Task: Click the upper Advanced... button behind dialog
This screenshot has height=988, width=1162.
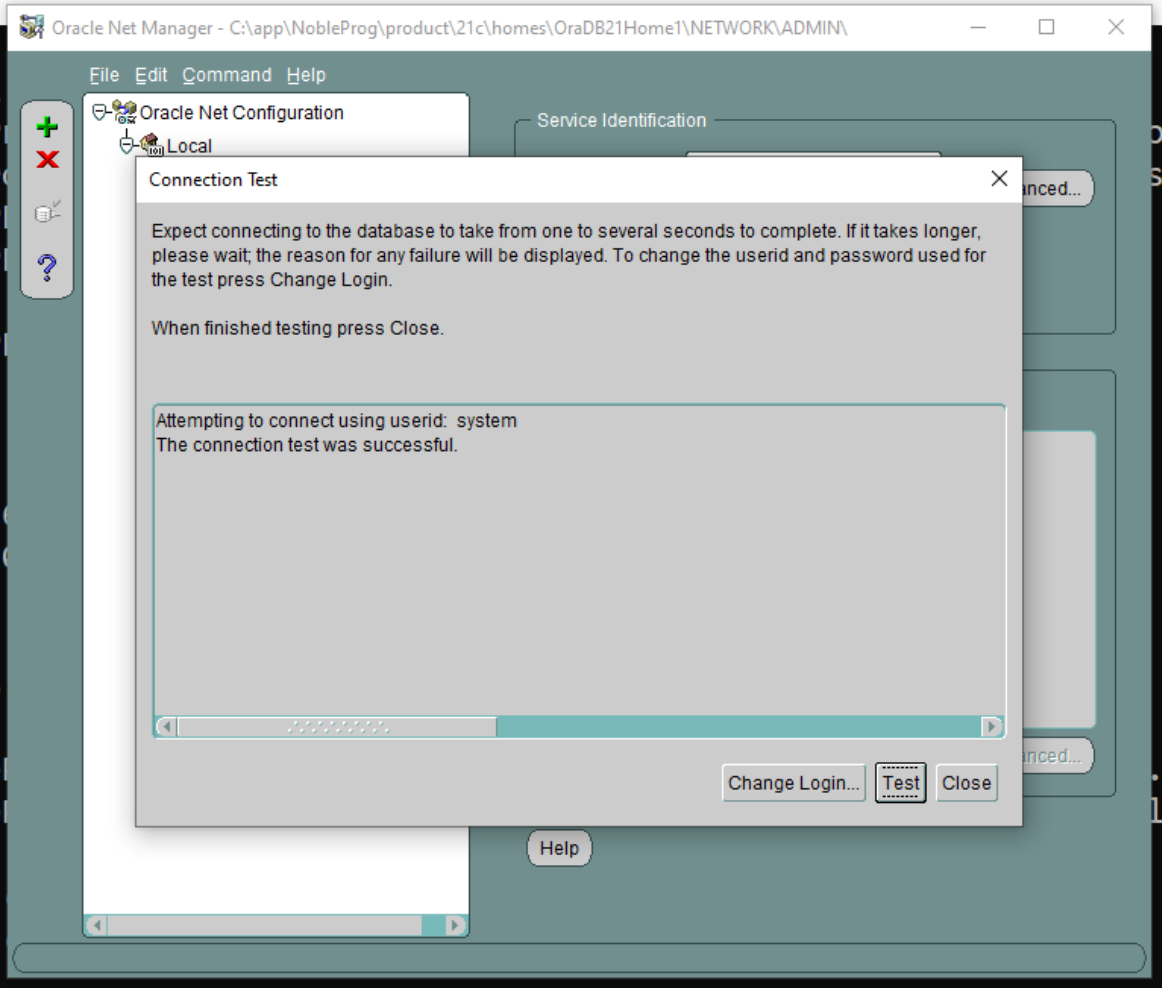Action: click(1057, 188)
